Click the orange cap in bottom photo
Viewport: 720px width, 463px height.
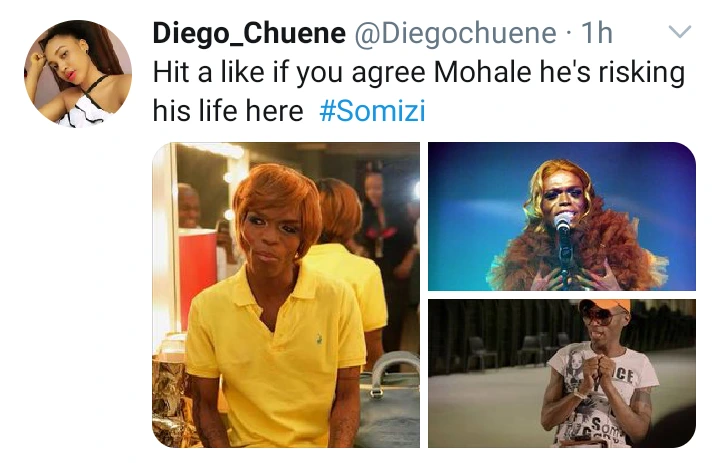[x=606, y=305]
